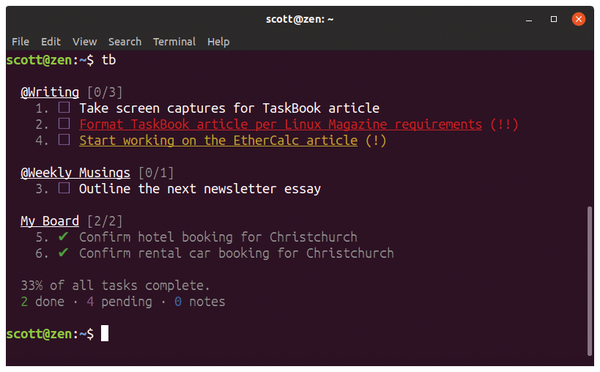Screen dimensions: 600x372
Task: Close the terminal with the orange X
Action: (579, 19)
